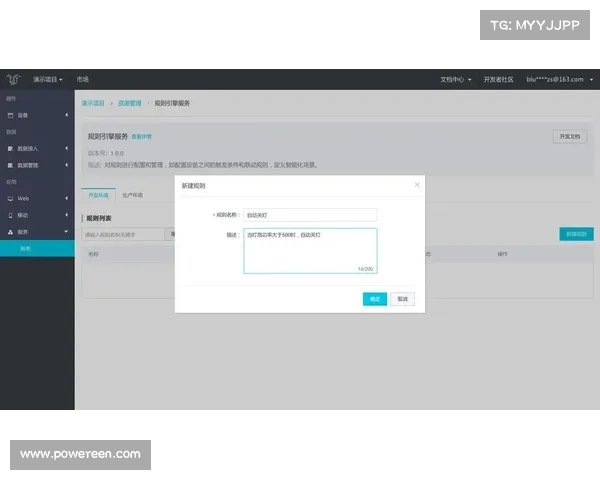Click the platform logo in the top bar
Screen dimensions: 600x480
[13, 79]
